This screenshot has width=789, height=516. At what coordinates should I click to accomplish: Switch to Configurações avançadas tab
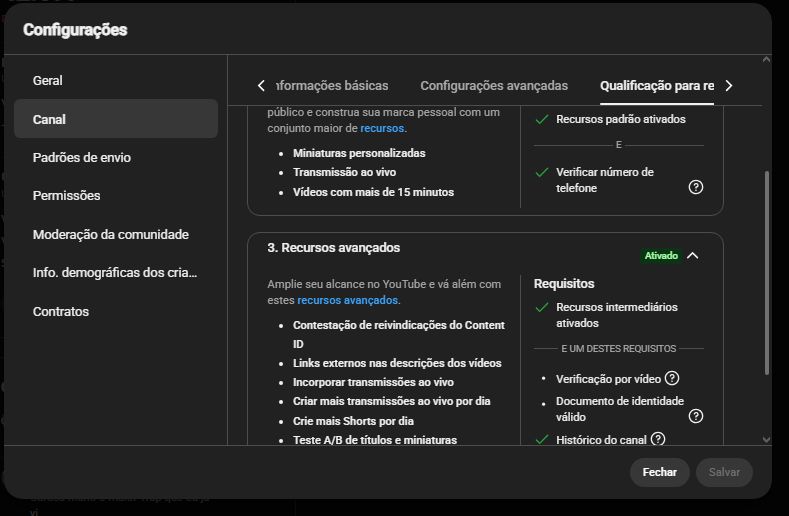(x=494, y=86)
